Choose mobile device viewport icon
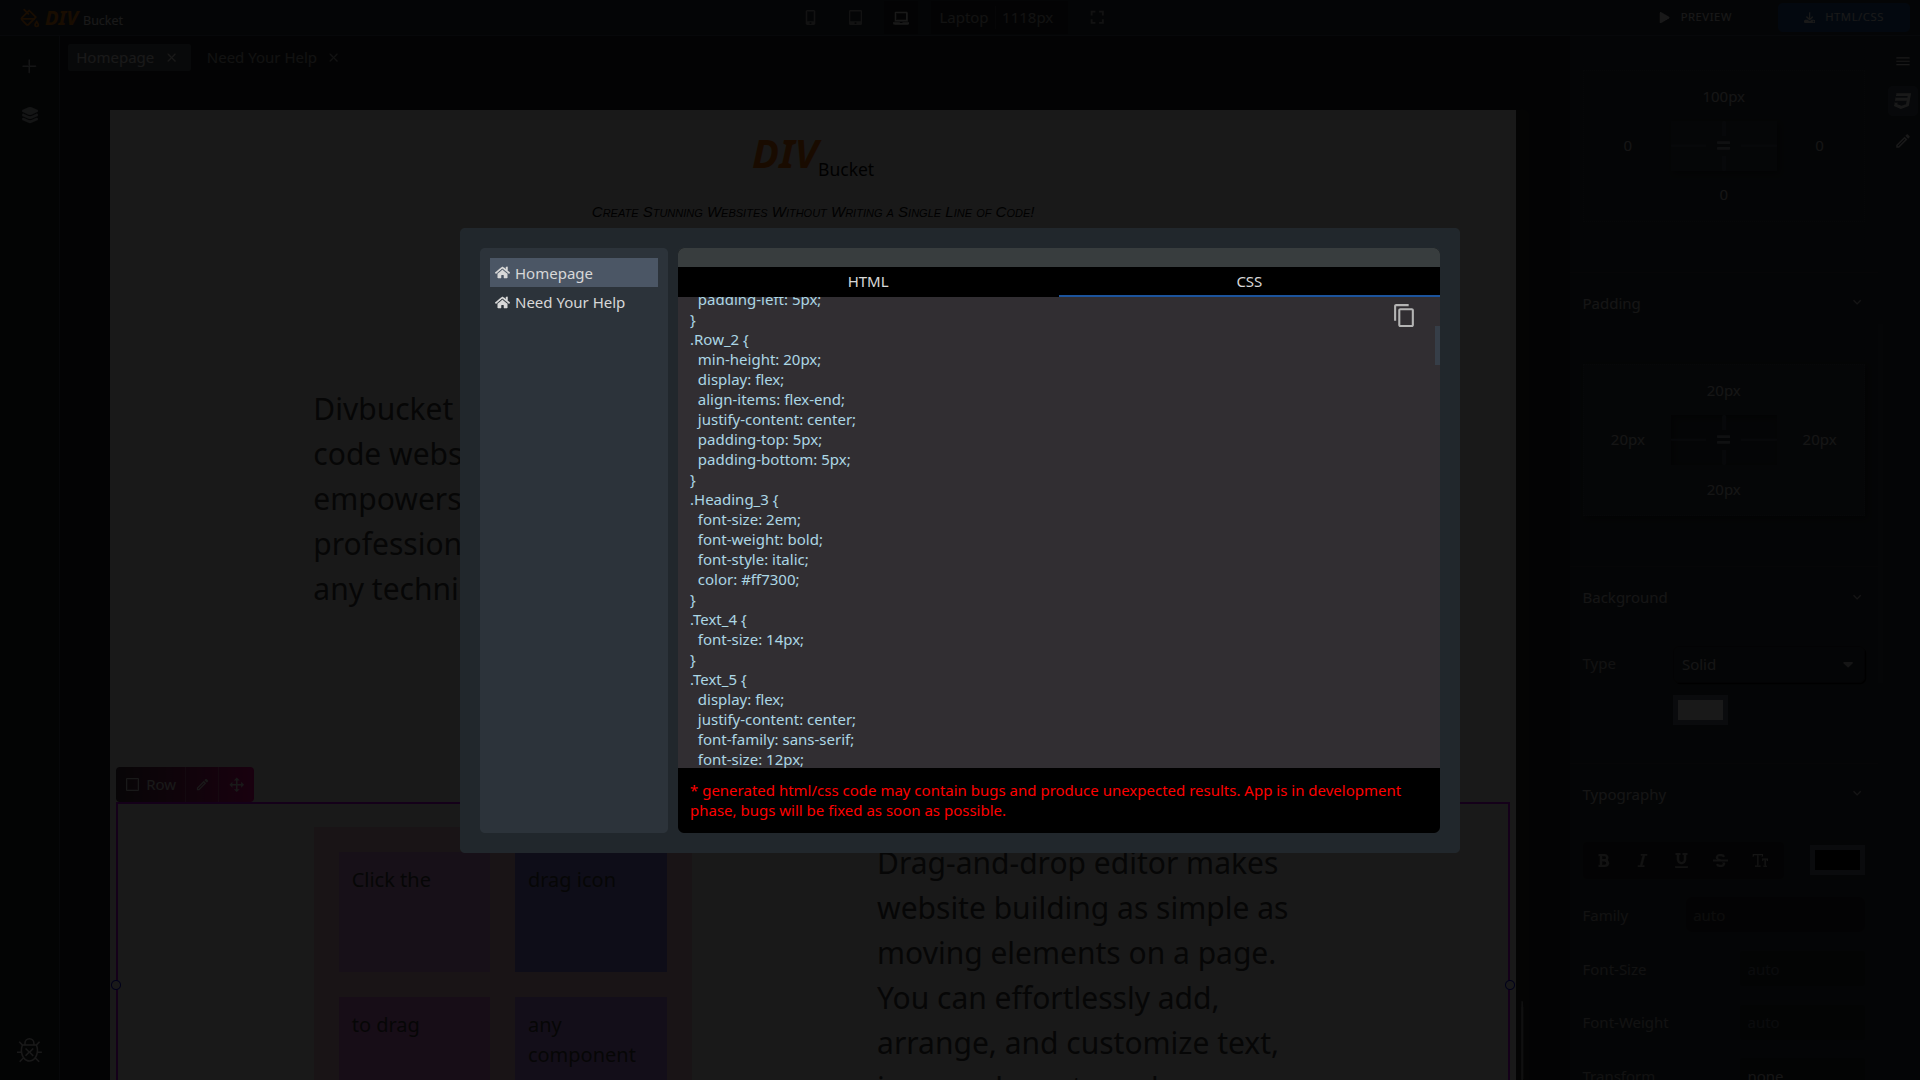Viewport: 1920px width, 1080px height. click(810, 18)
